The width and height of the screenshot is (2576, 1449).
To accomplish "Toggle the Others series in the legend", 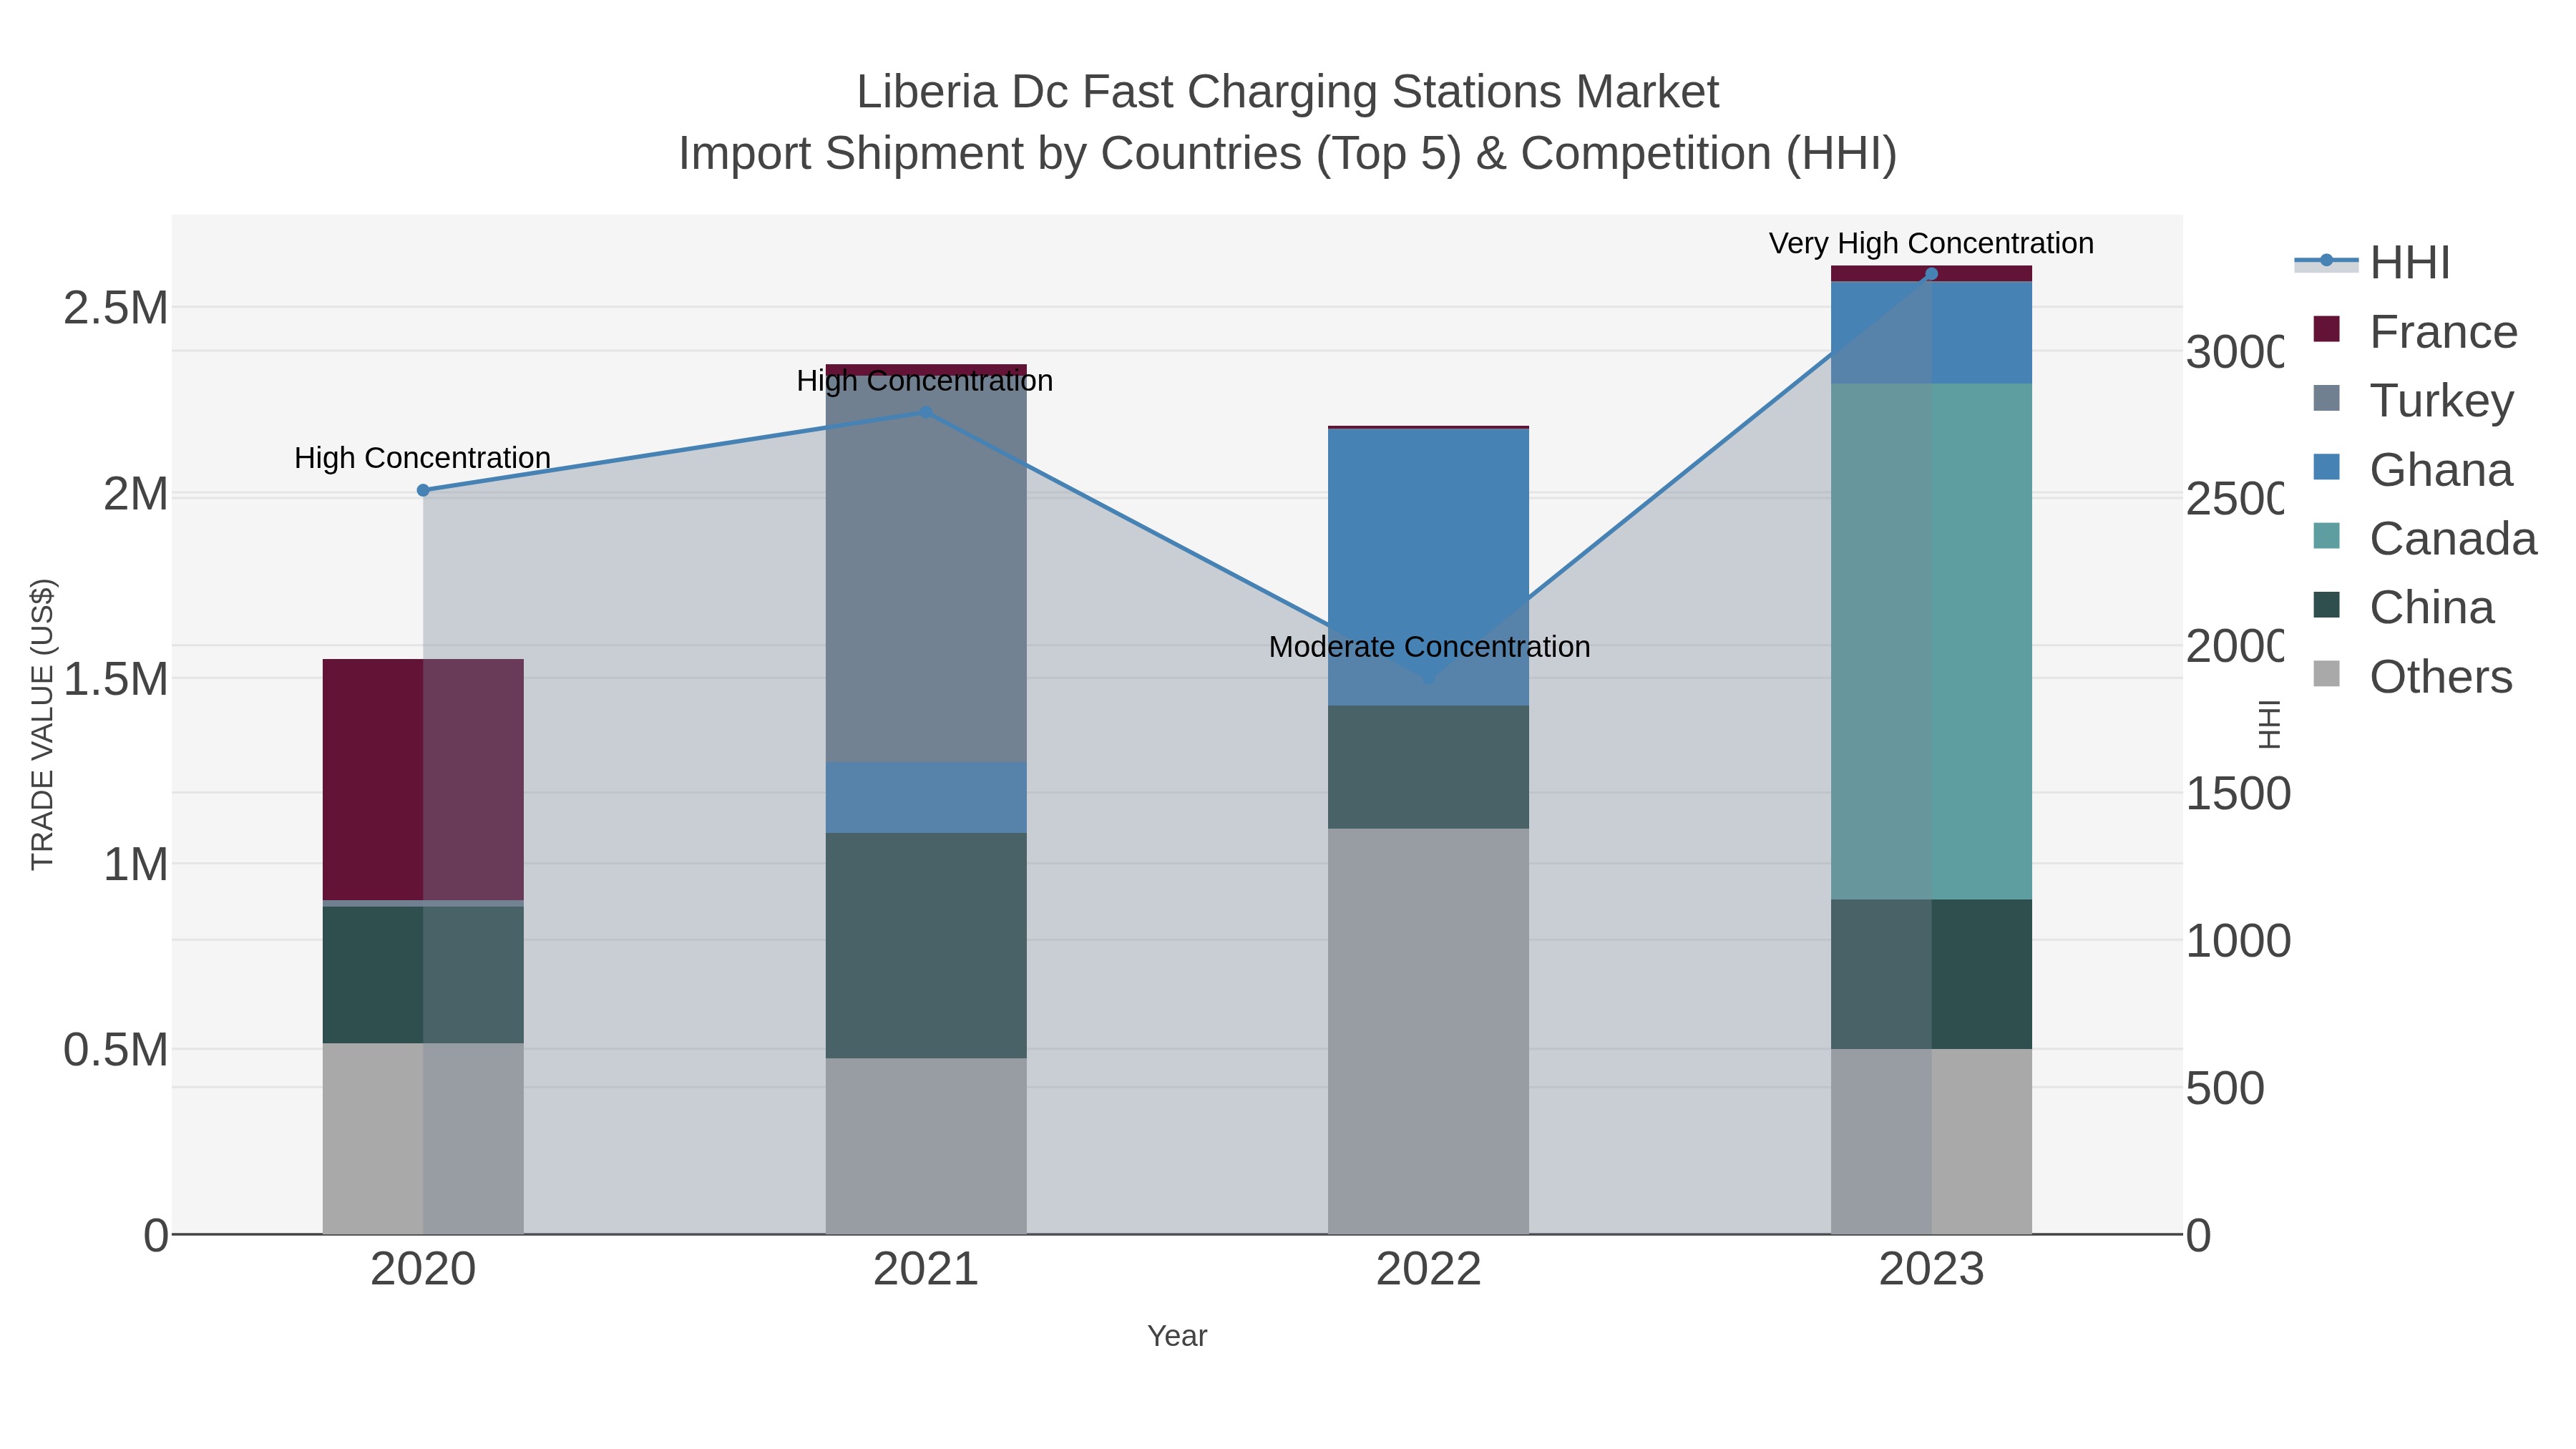I will (2413, 676).
